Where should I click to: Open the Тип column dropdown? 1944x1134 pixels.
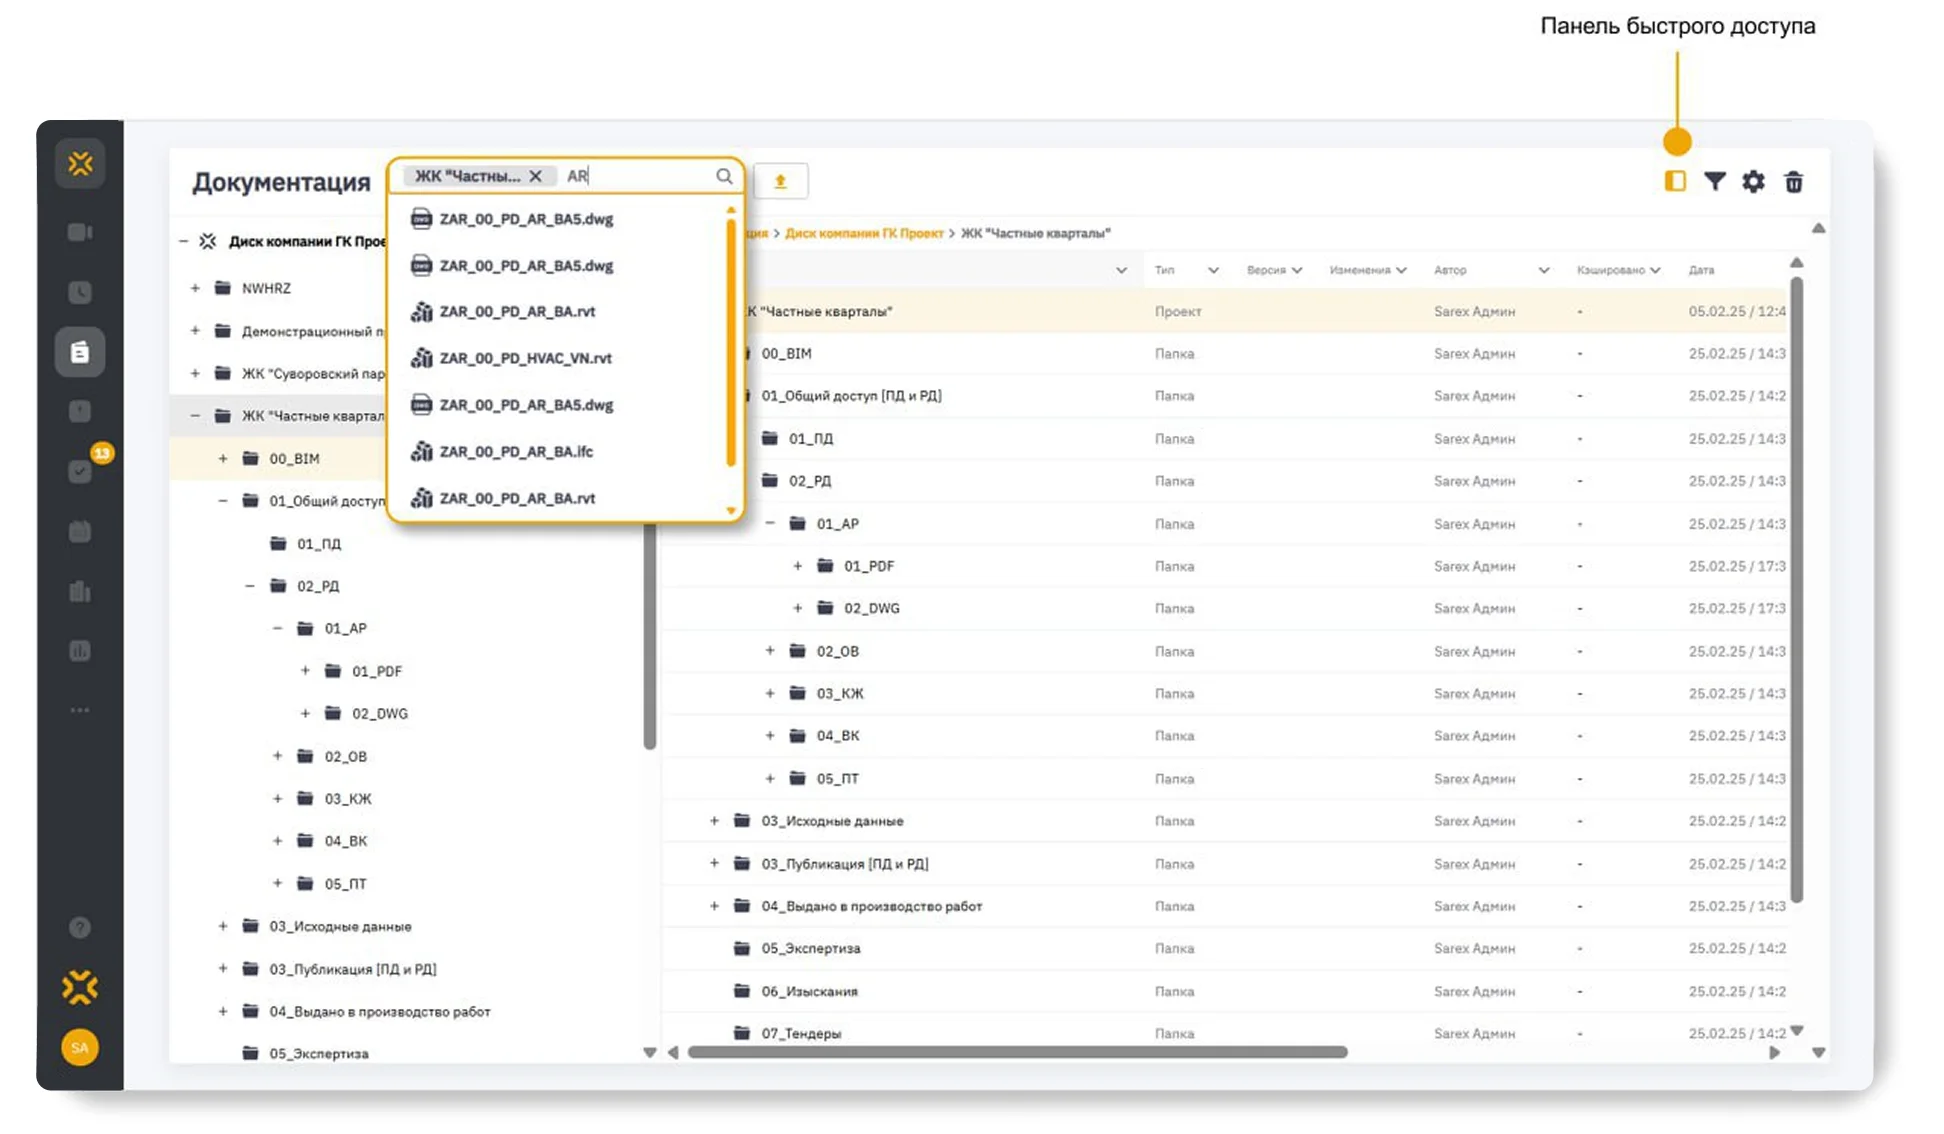(x=1213, y=270)
